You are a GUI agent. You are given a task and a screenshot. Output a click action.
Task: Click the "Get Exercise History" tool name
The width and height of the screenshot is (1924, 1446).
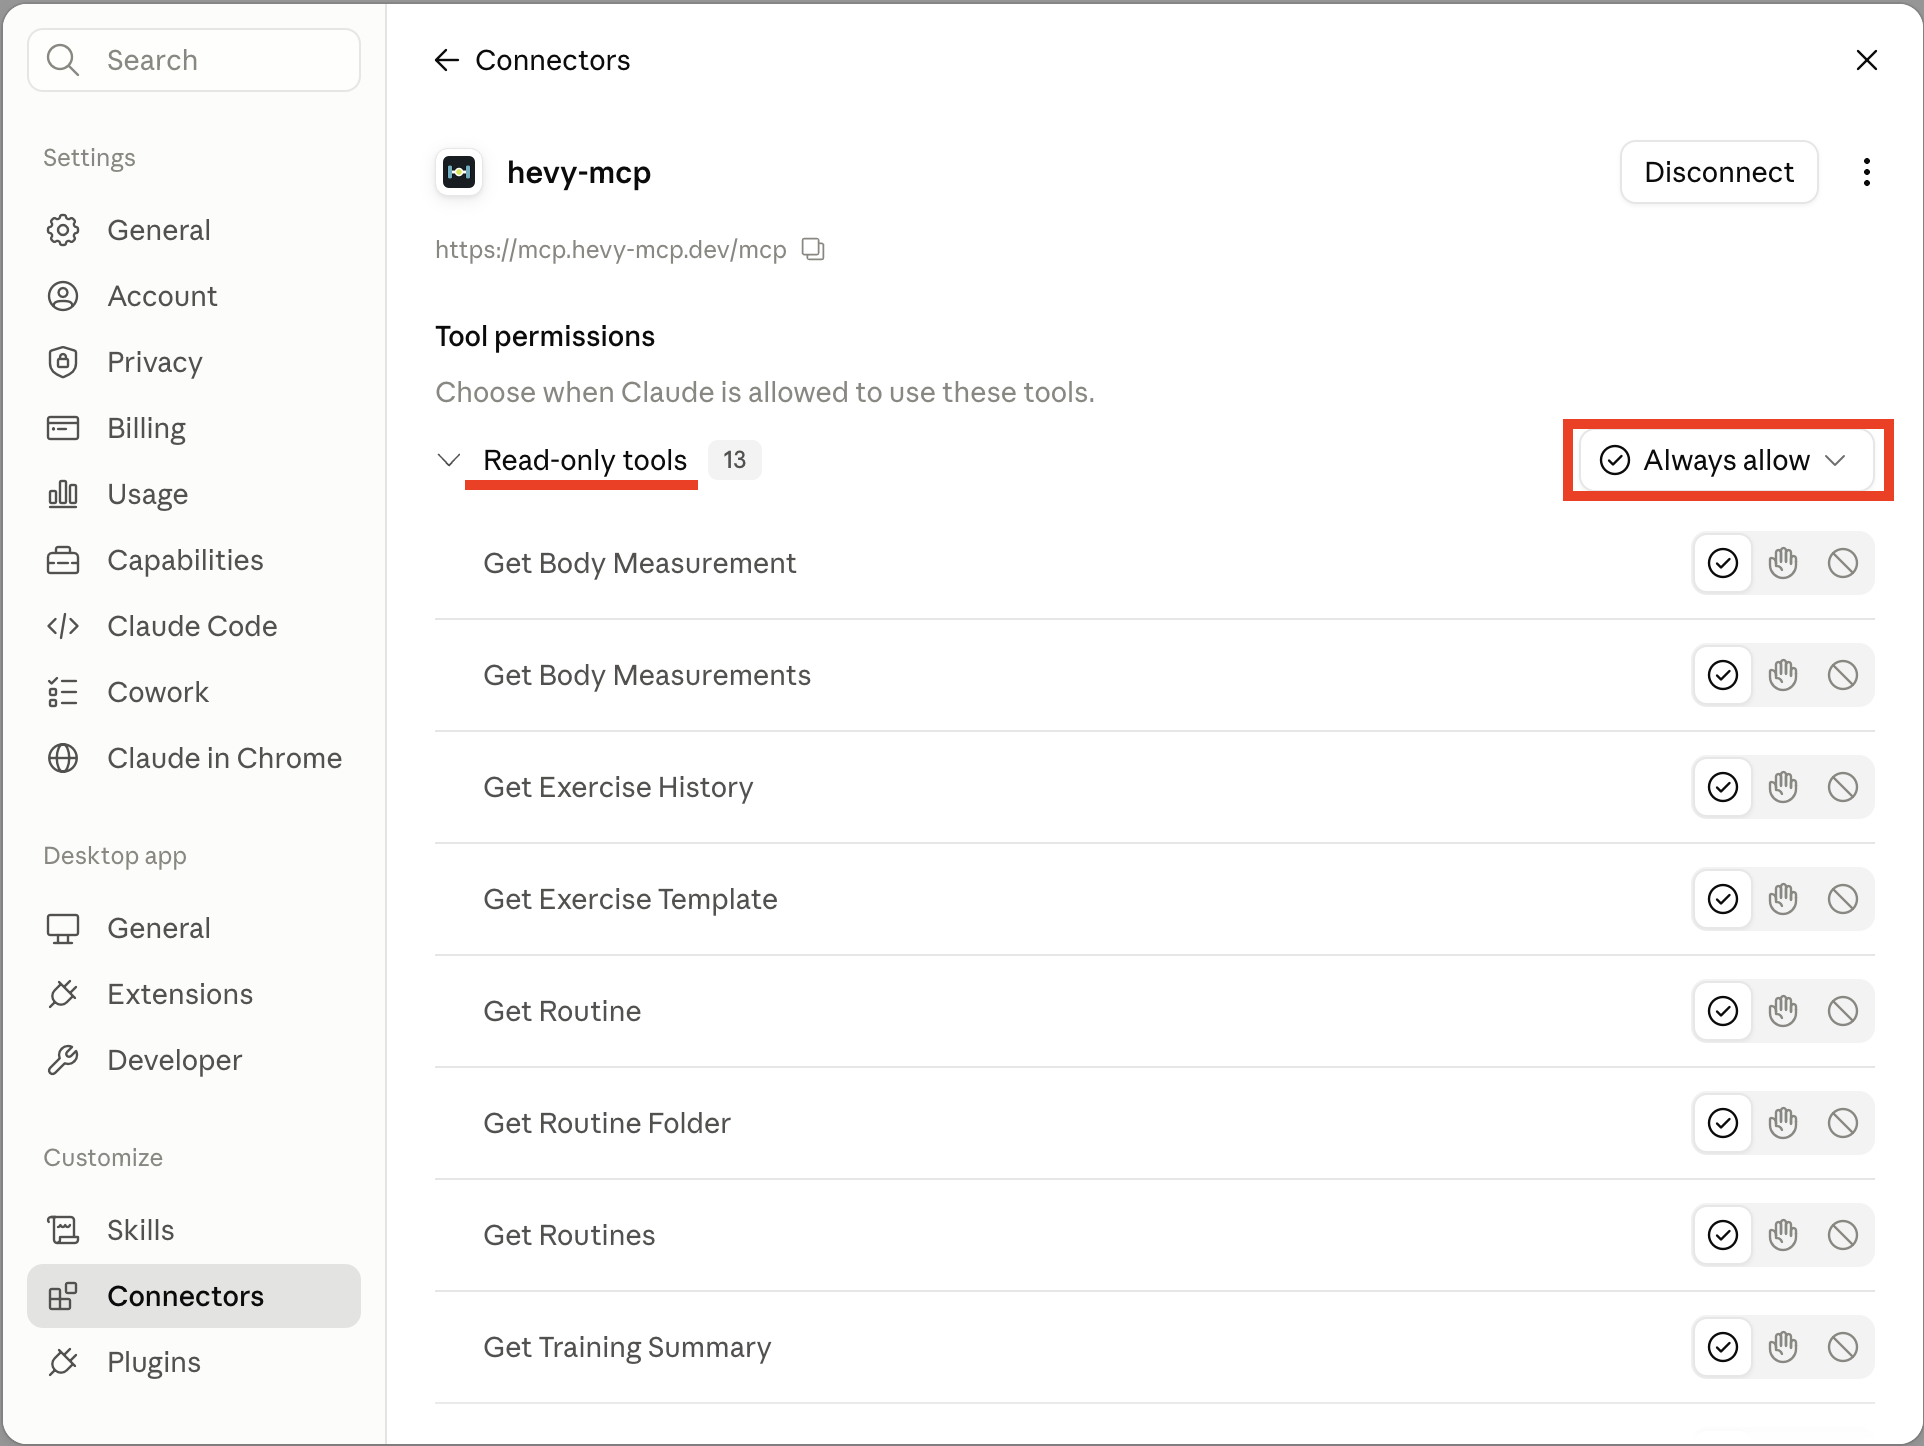point(618,787)
